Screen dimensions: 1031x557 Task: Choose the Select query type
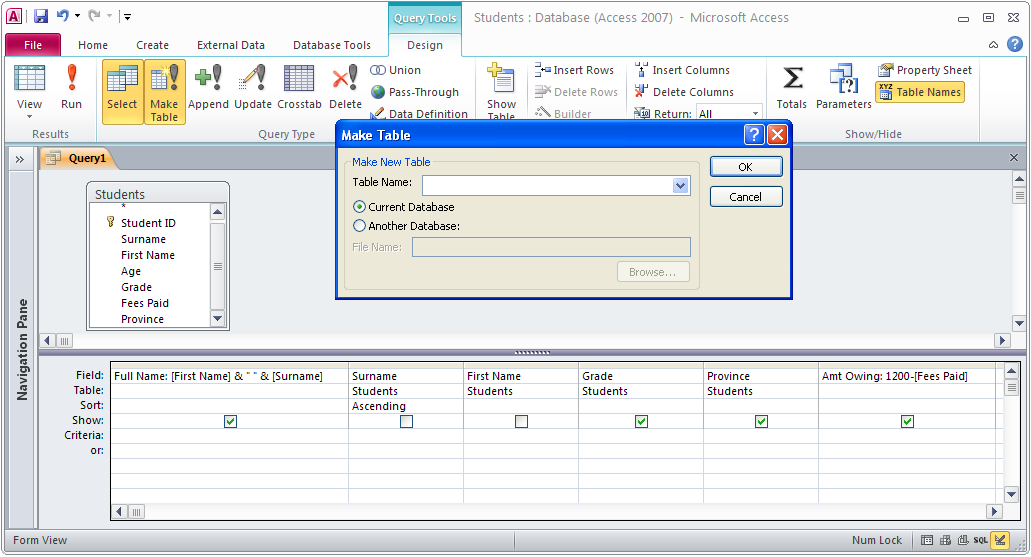pyautogui.click(x=122, y=91)
